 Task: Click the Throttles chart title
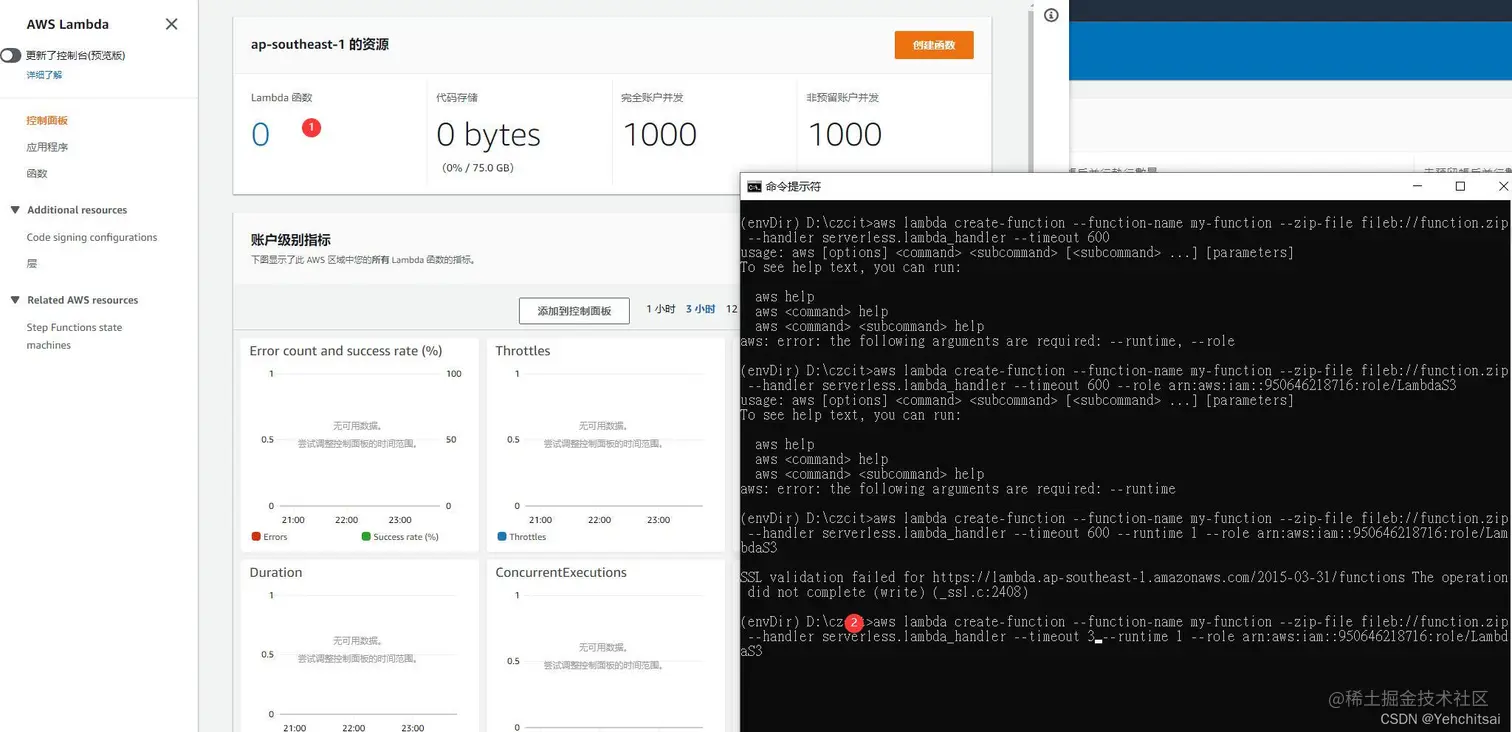tap(523, 351)
